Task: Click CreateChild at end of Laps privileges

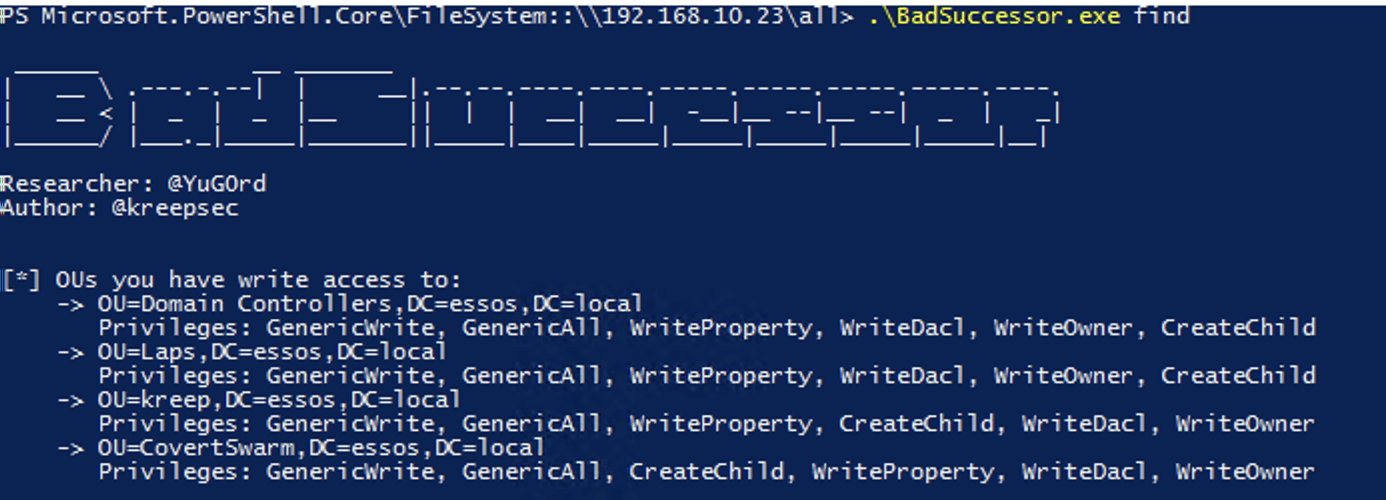Action: (x=1238, y=375)
